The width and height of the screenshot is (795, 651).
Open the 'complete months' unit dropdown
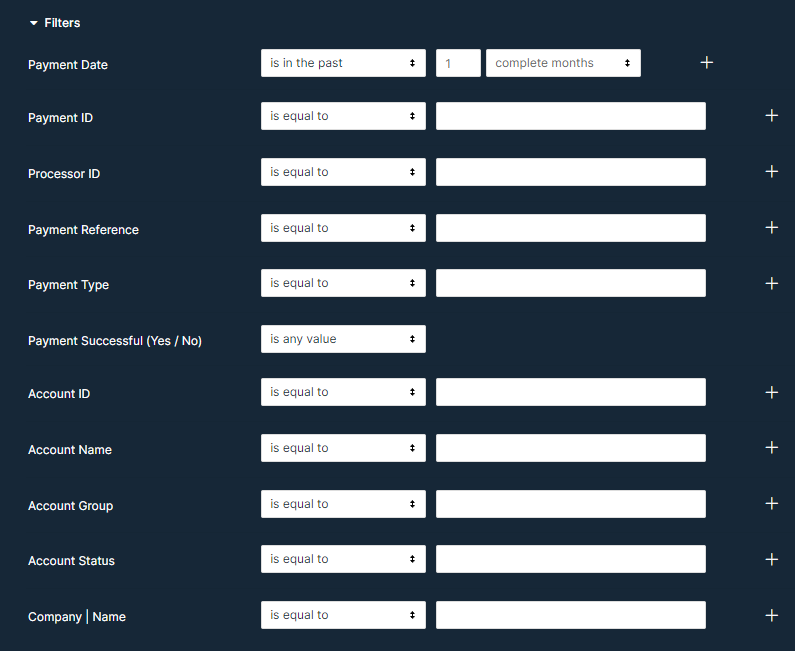pyautogui.click(x=563, y=63)
